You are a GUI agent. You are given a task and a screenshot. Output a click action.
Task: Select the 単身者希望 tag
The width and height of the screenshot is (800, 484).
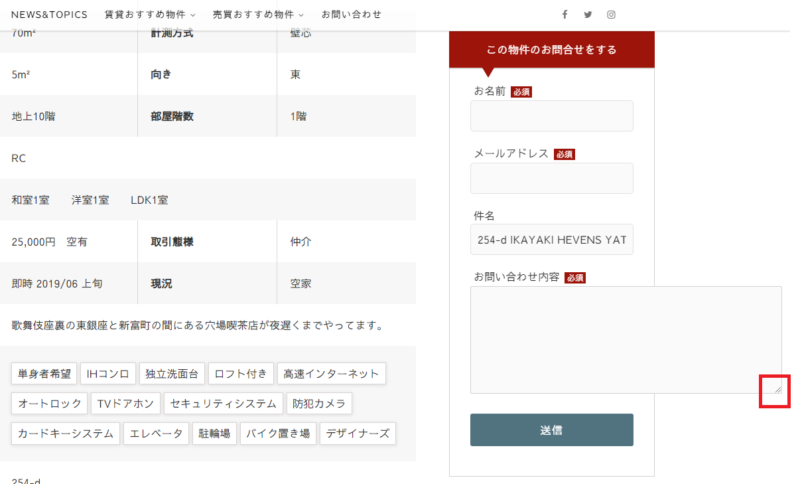(x=42, y=374)
